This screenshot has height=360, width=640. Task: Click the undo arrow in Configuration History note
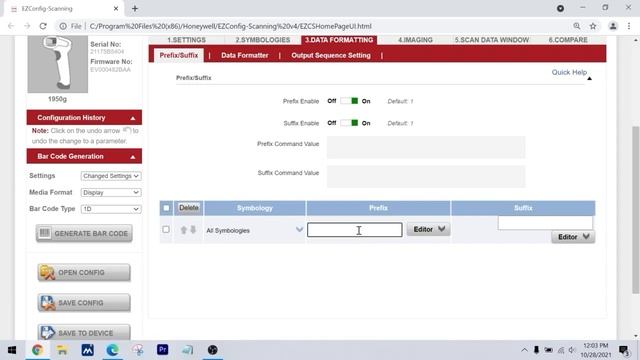(127, 131)
